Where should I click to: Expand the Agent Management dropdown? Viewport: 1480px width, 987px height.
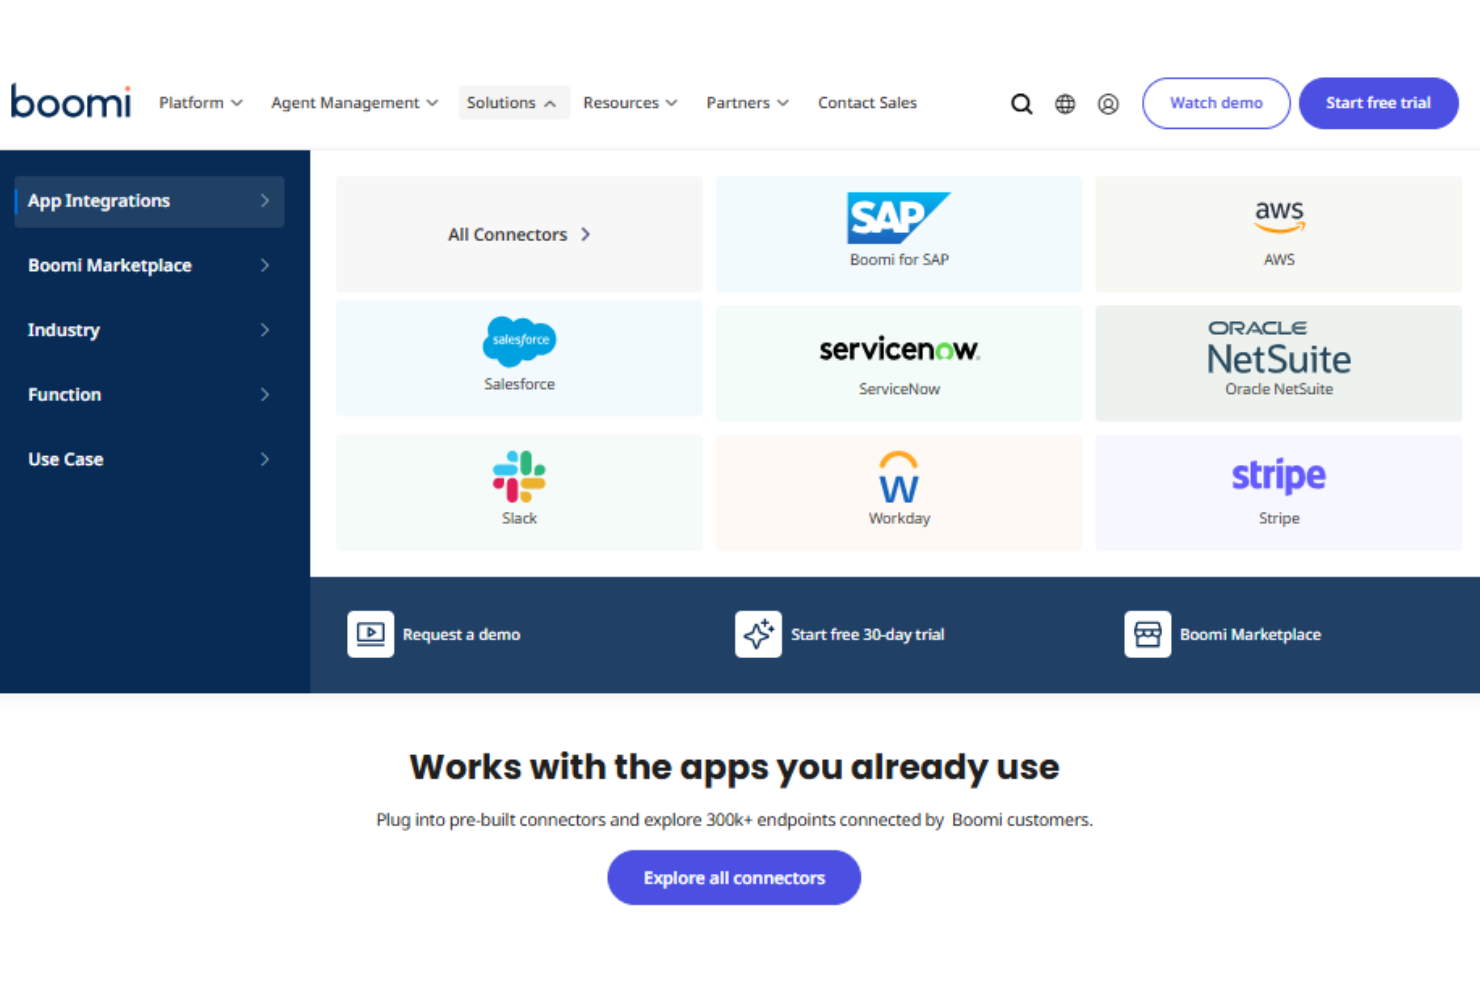(354, 103)
